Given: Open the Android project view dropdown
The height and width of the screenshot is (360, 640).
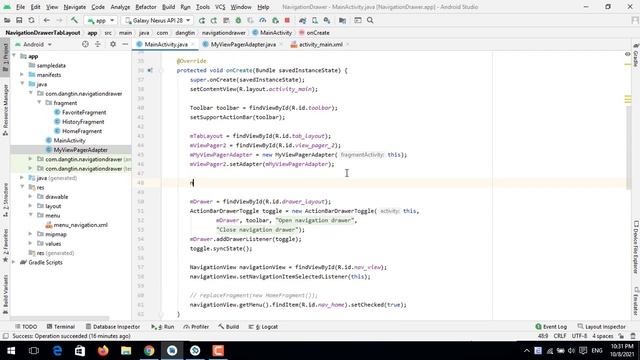Looking at the screenshot, I should 34,44.
